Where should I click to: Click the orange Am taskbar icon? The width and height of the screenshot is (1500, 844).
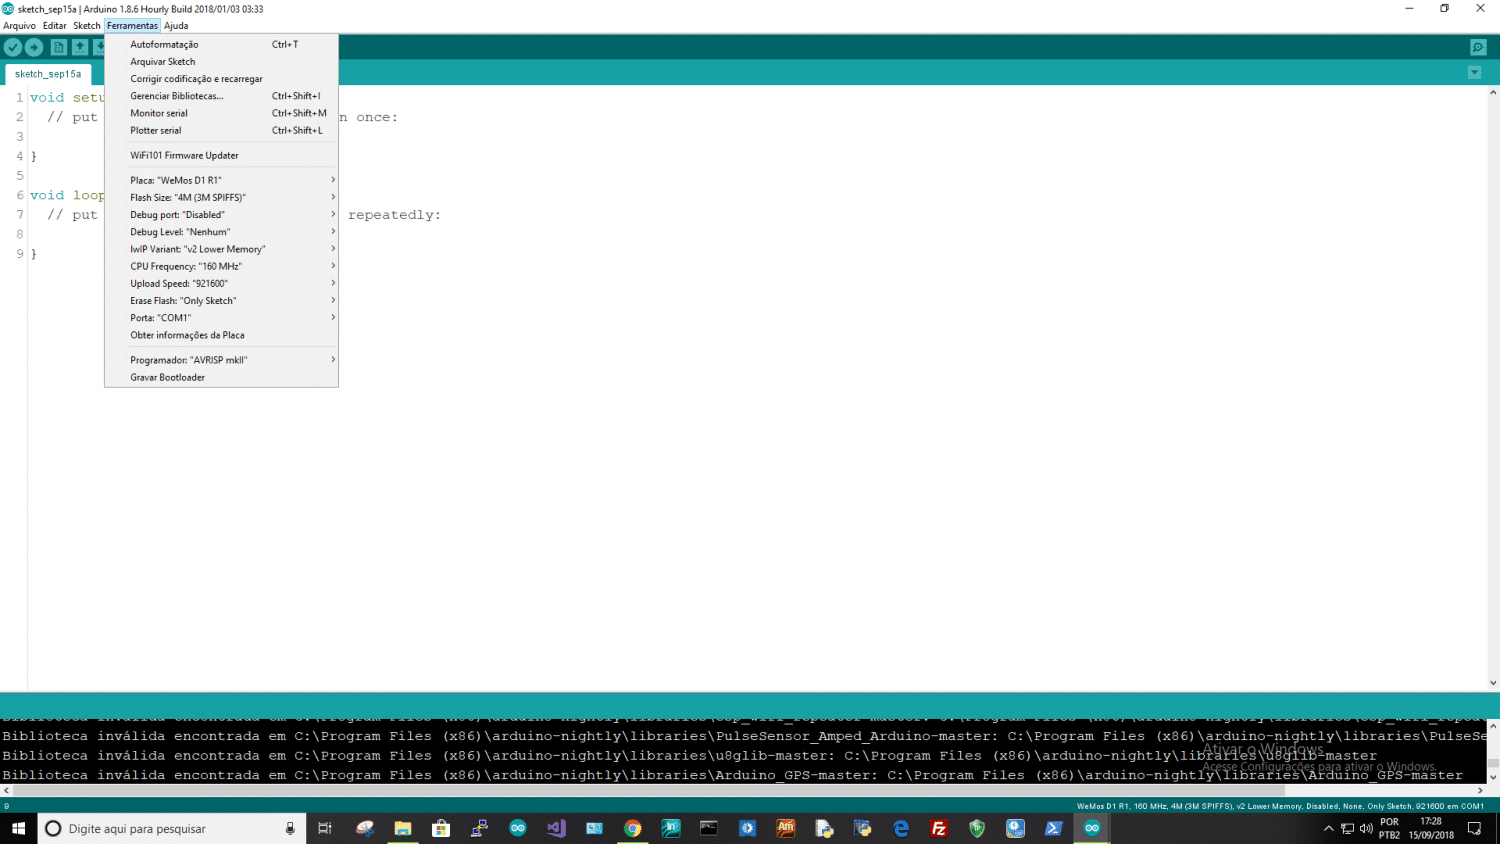(786, 828)
